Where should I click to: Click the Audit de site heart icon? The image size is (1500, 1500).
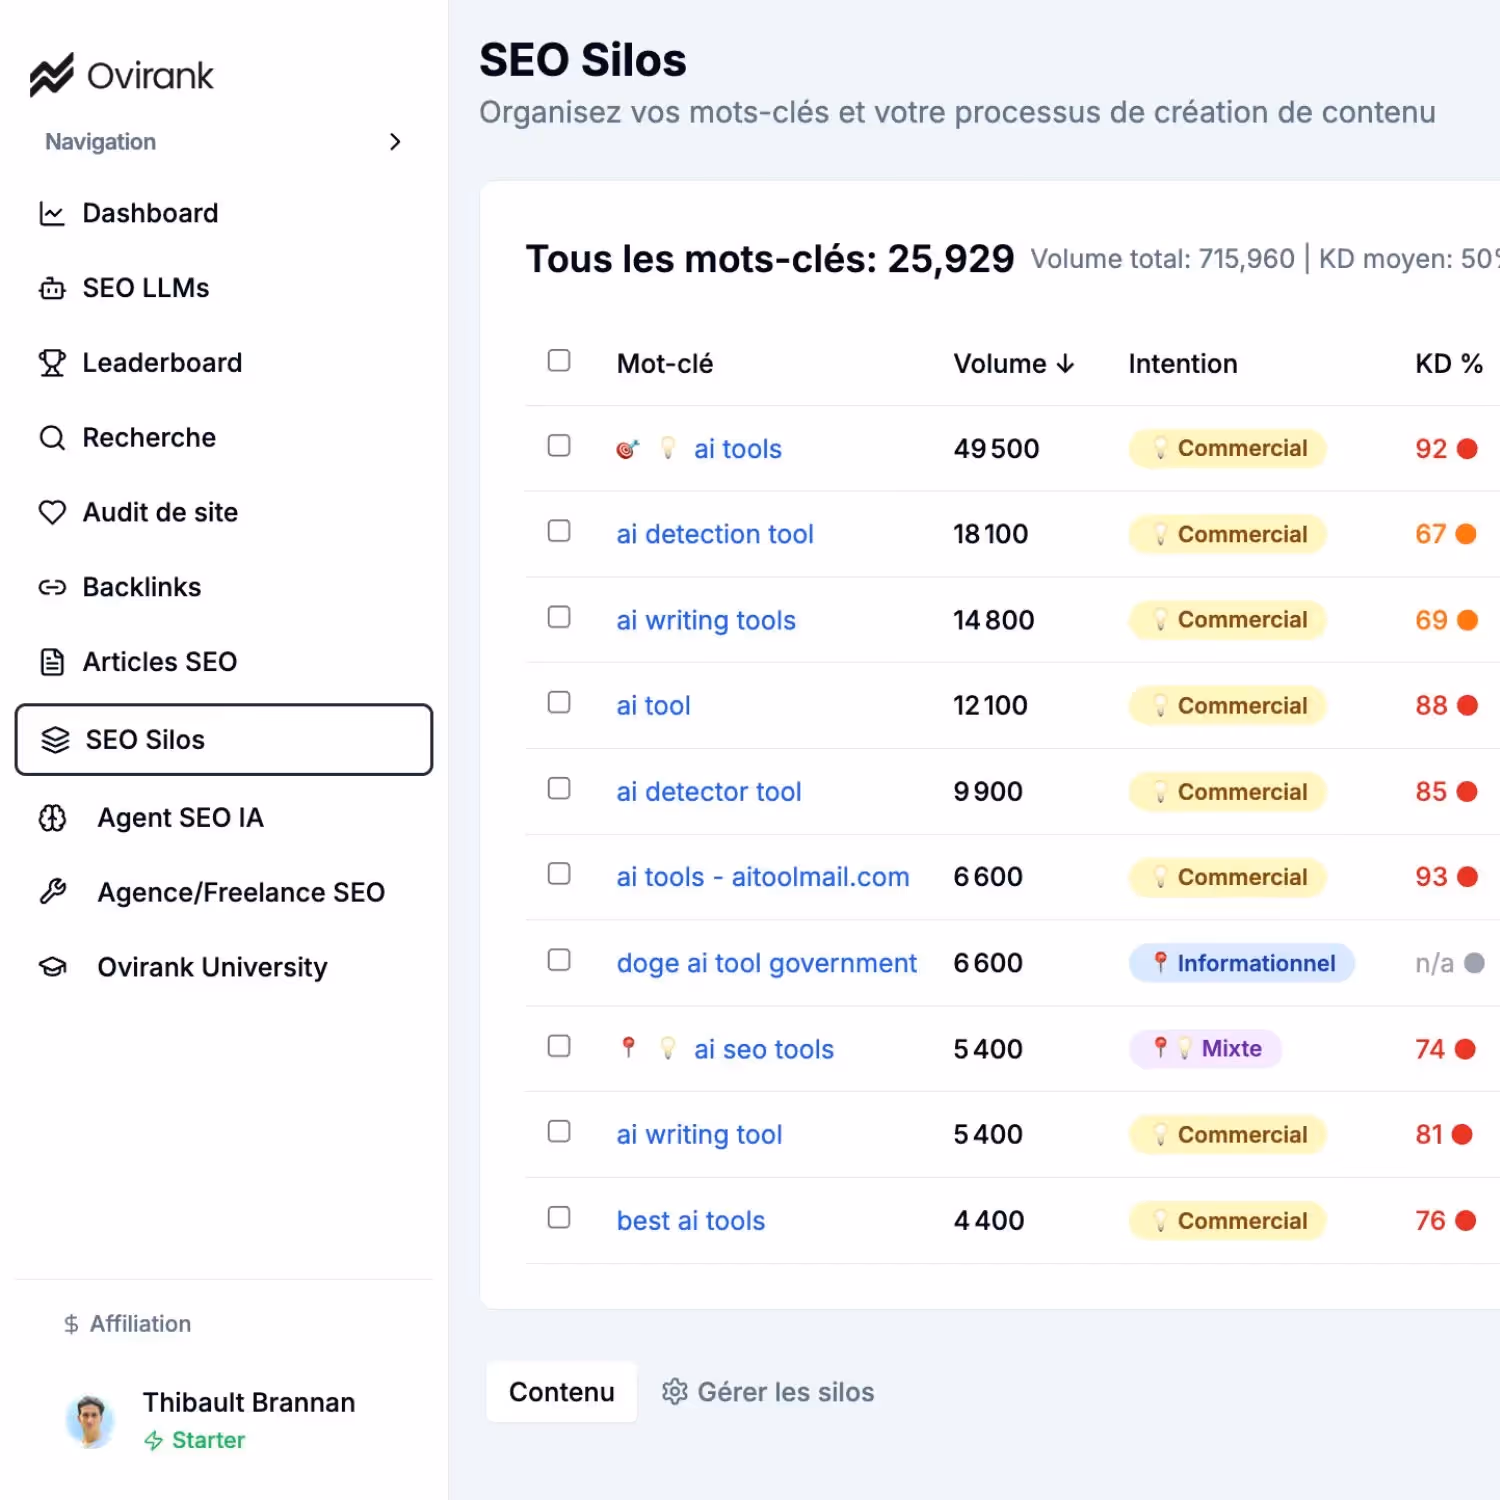(52, 512)
